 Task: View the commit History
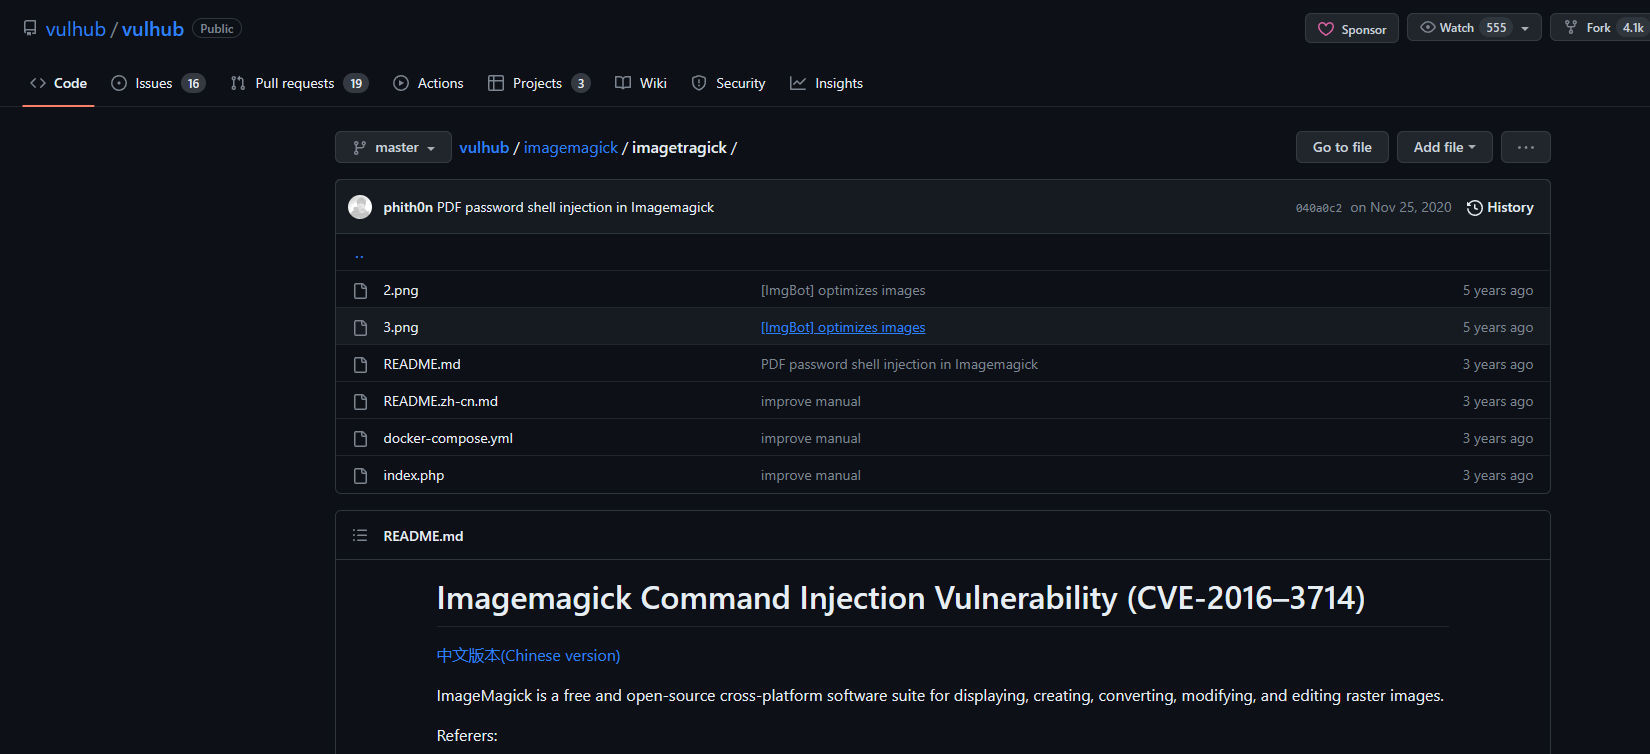click(x=1500, y=207)
